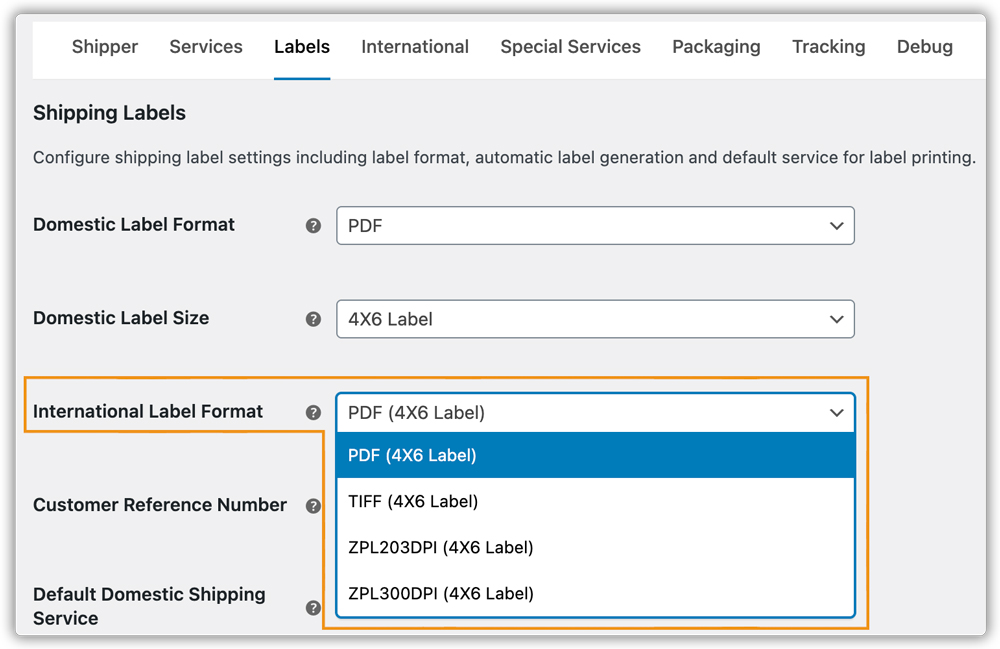
Task: Collapse the International Label Format dropdown
Action: coord(595,412)
